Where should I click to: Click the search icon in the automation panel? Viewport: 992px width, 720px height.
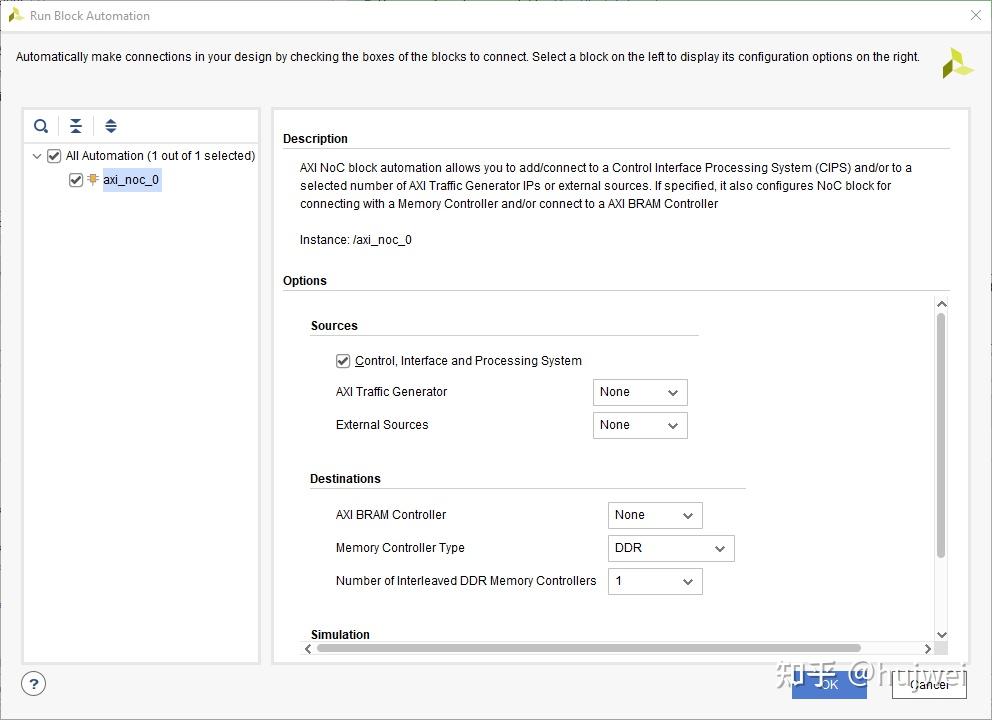40,126
